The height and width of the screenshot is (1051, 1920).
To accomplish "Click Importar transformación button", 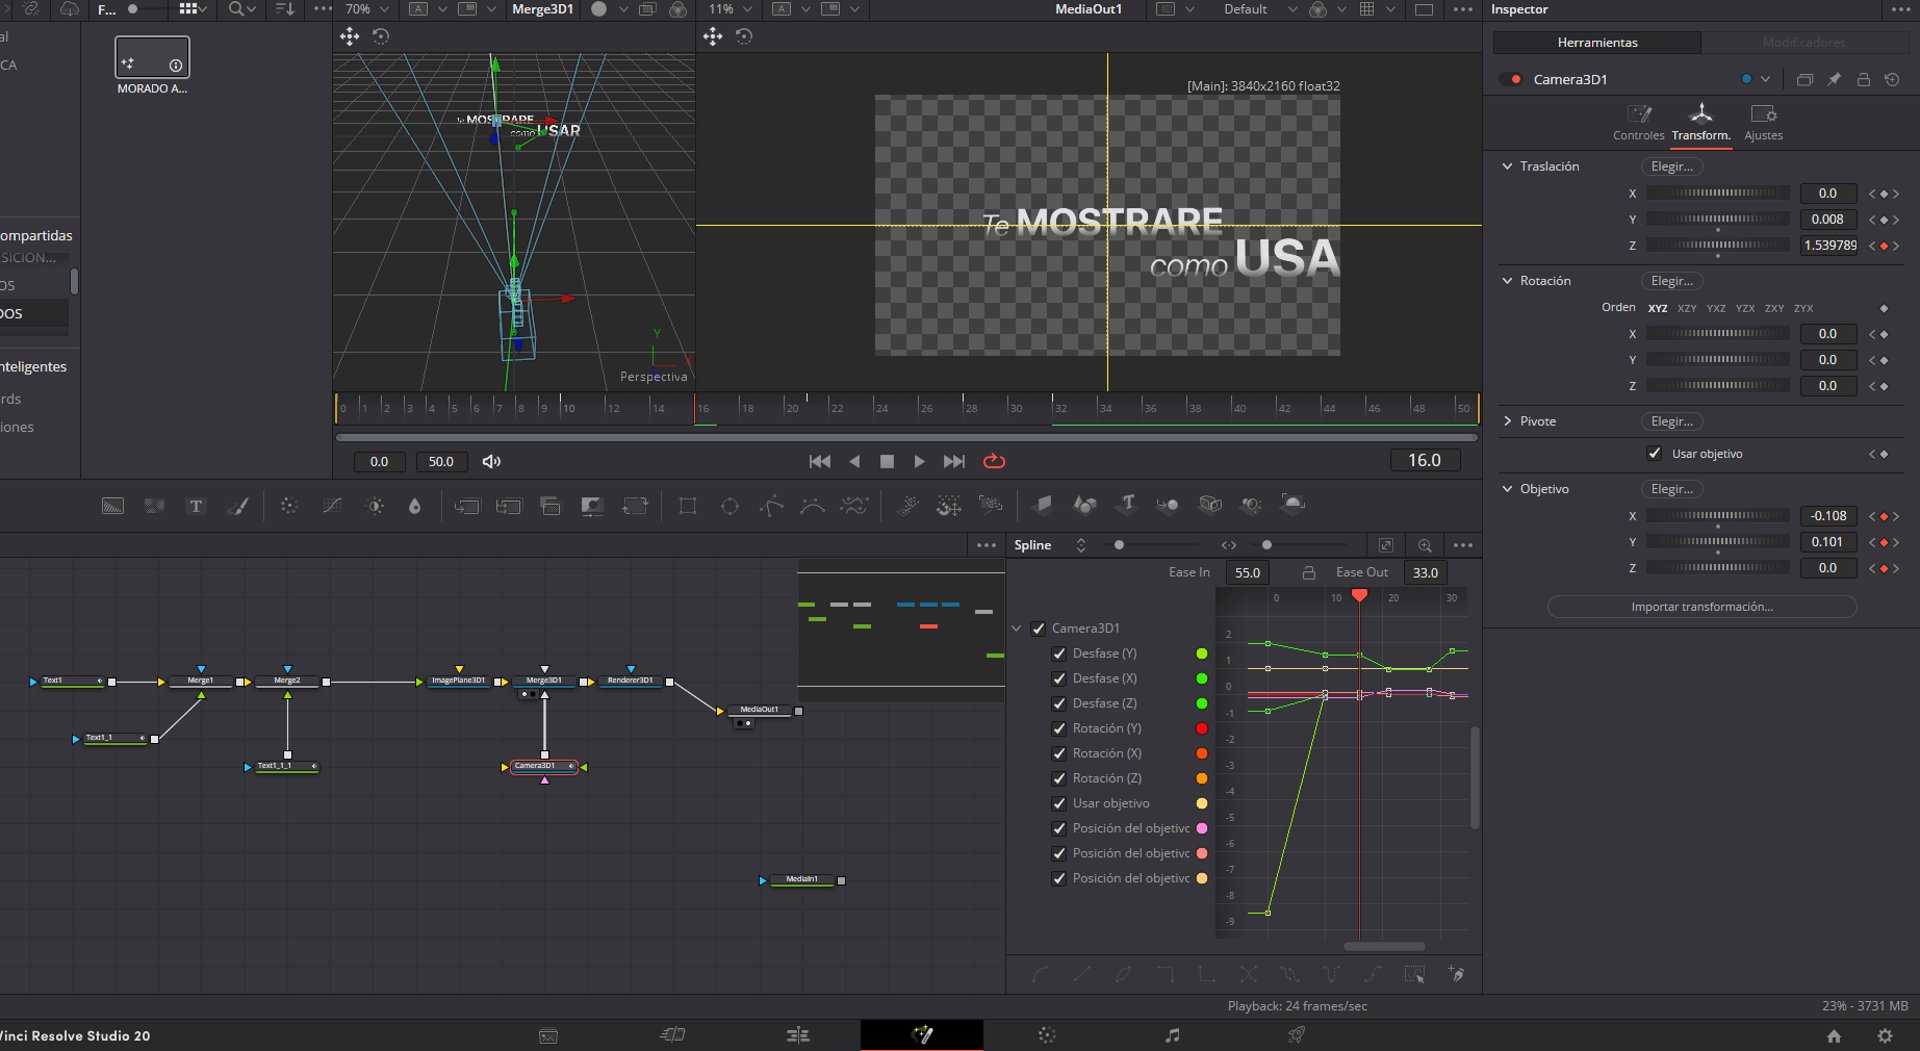I will point(1701,607).
